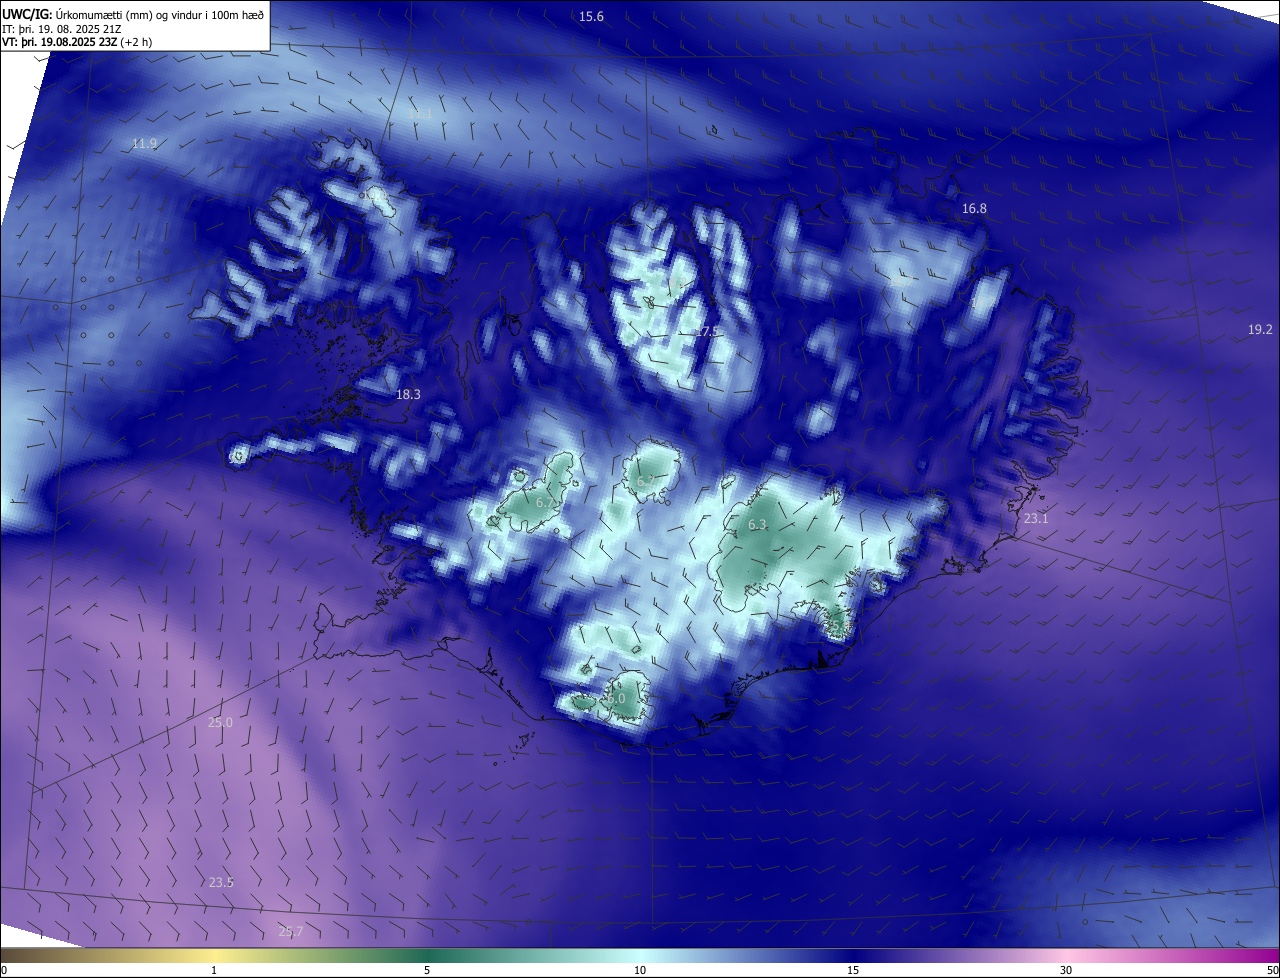Select the 25.0 value label
This screenshot has width=1280, height=978.
tap(220, 723)
